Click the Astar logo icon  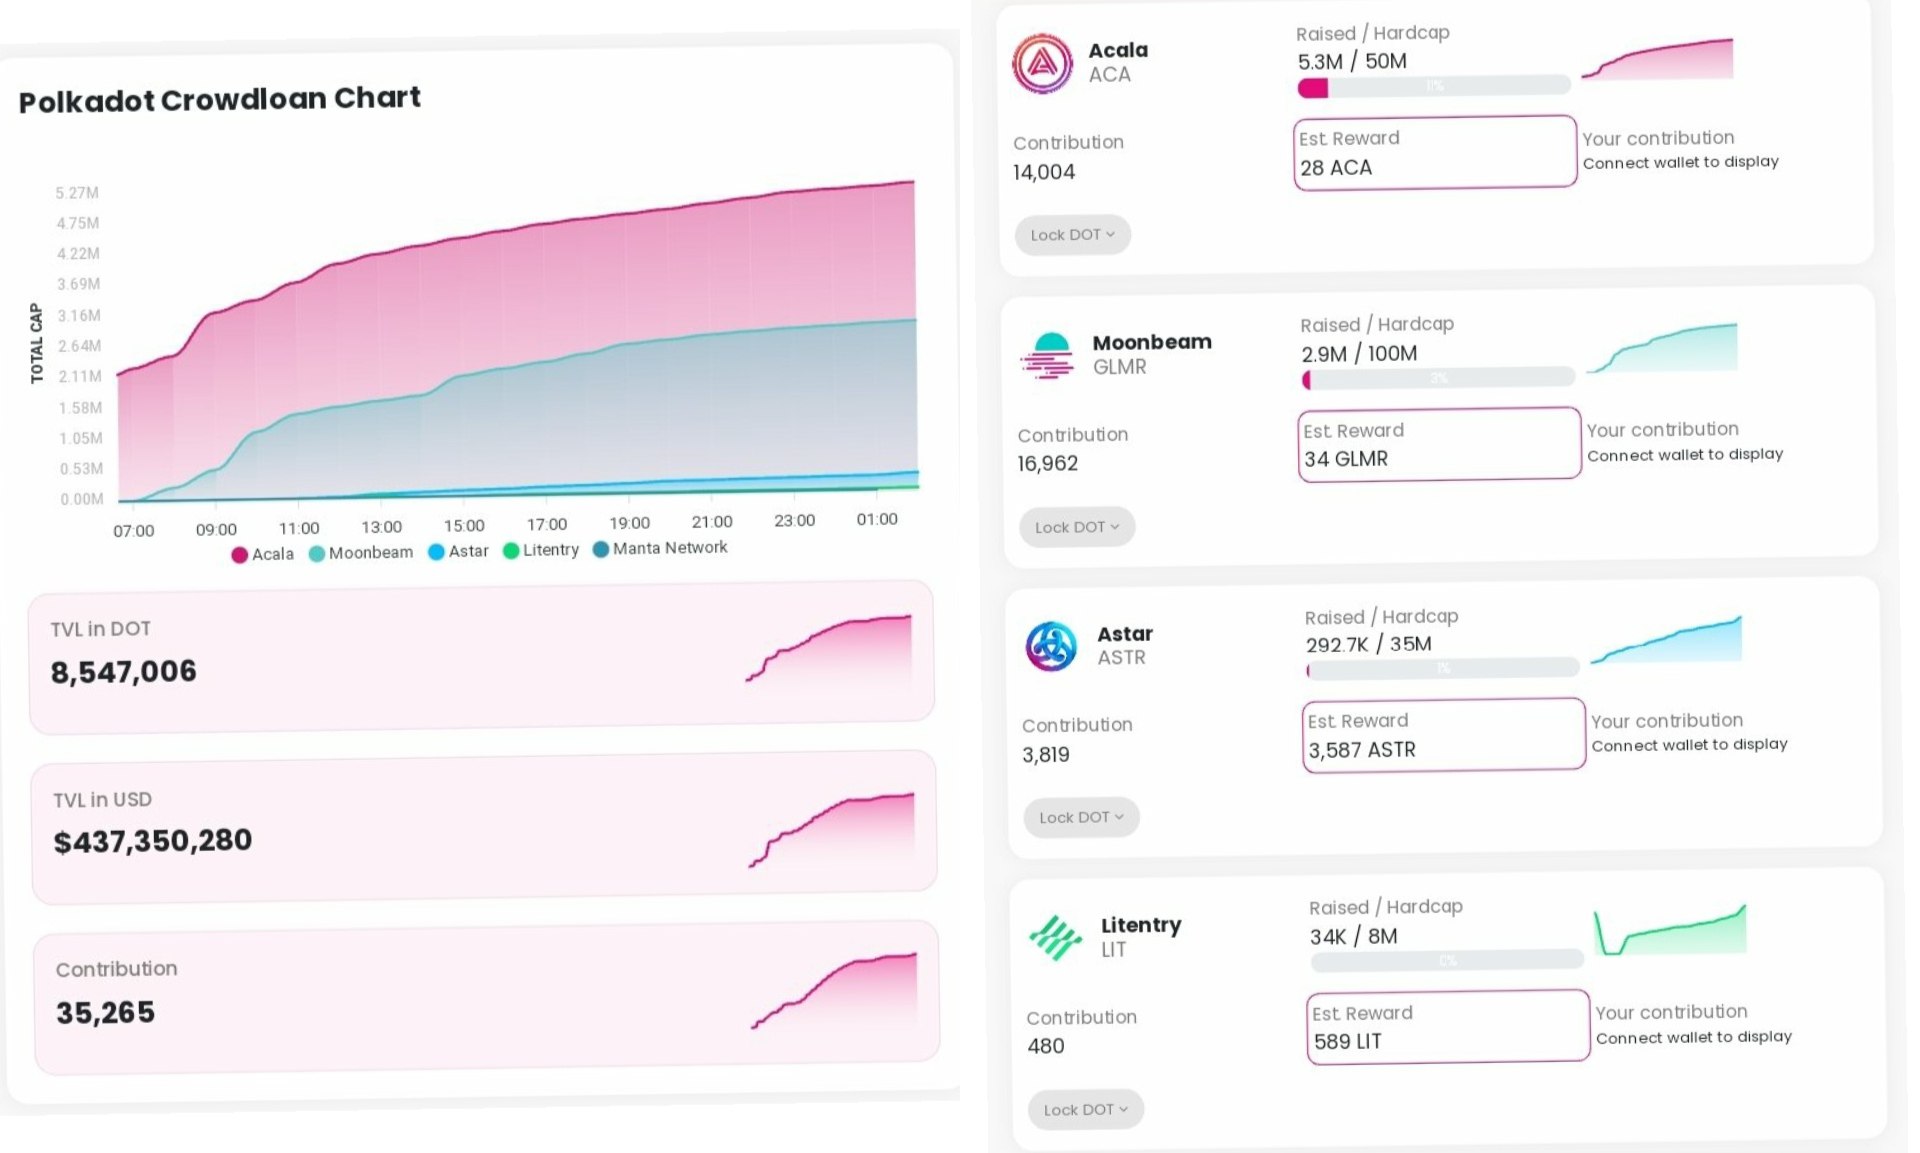pyautogui.click(x=1051, y=646)
